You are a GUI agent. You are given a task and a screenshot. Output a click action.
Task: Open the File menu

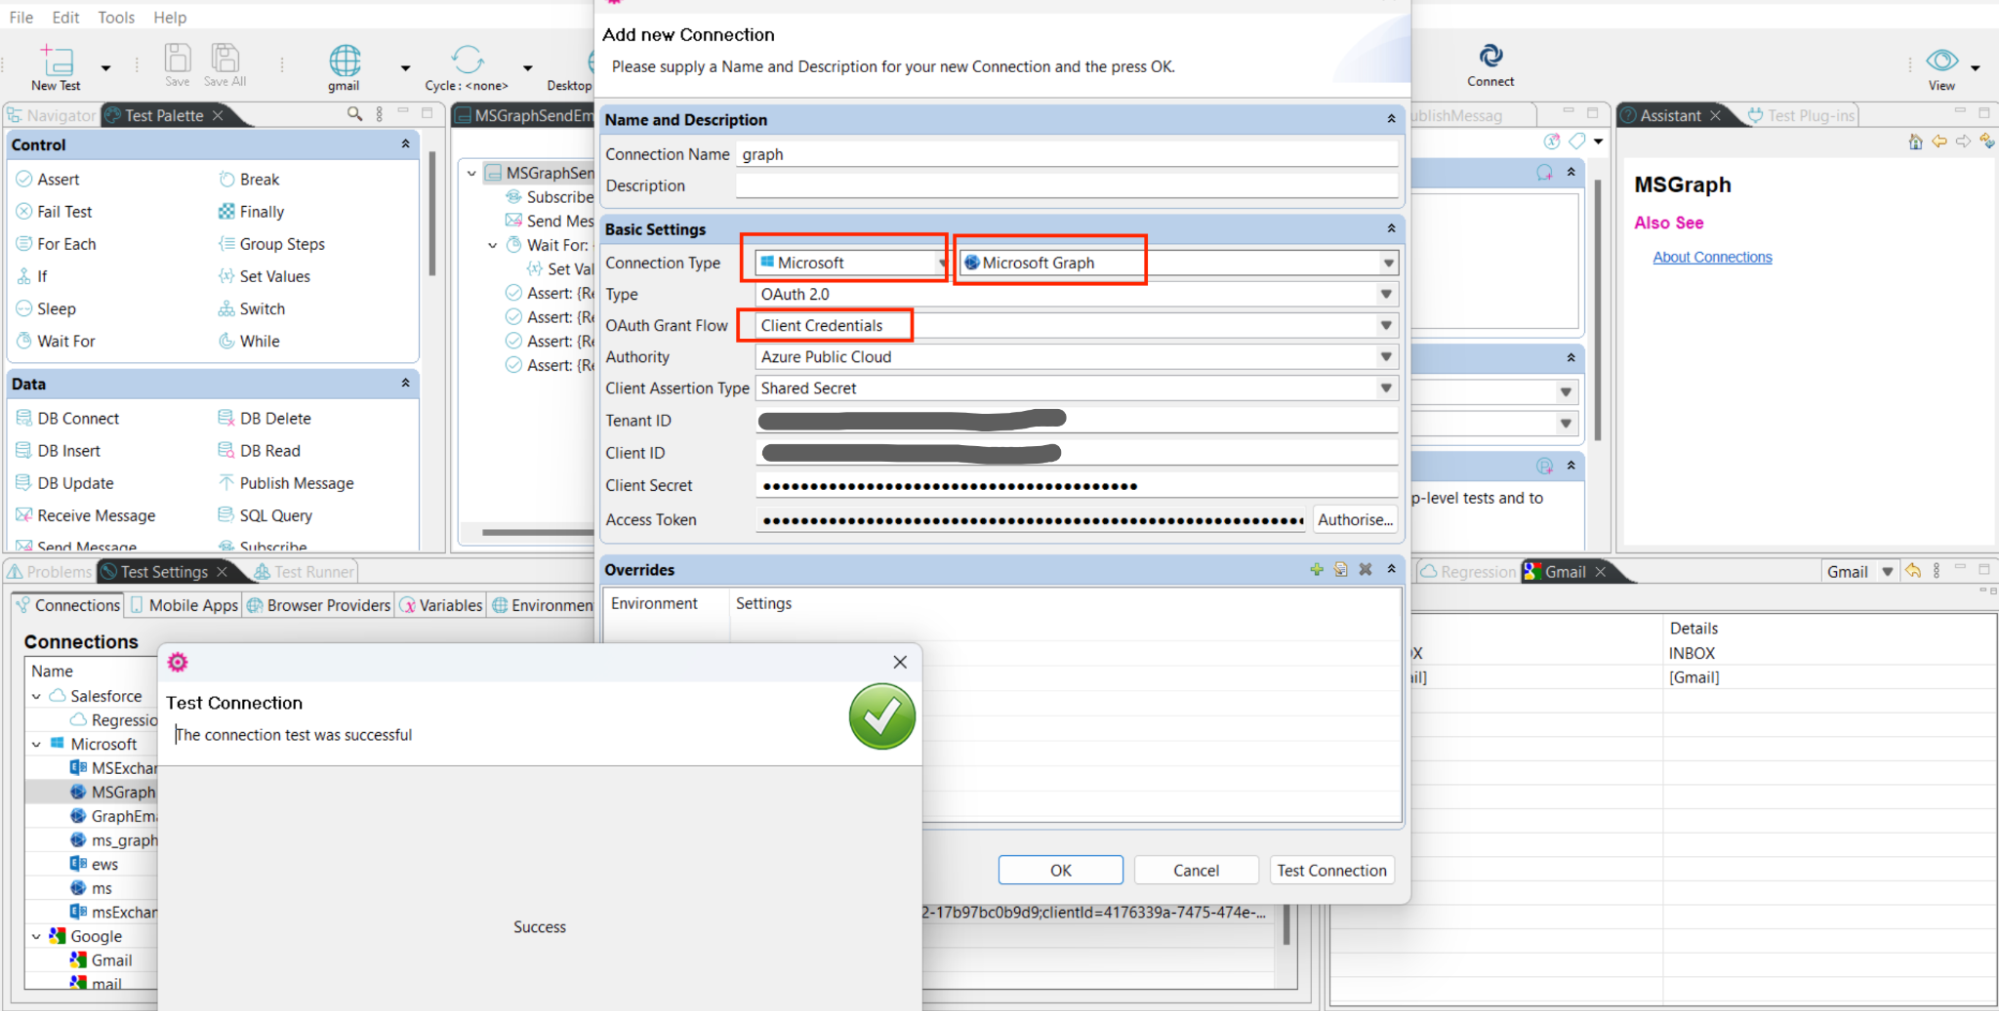pyautogui.click(x=21, y=17)
